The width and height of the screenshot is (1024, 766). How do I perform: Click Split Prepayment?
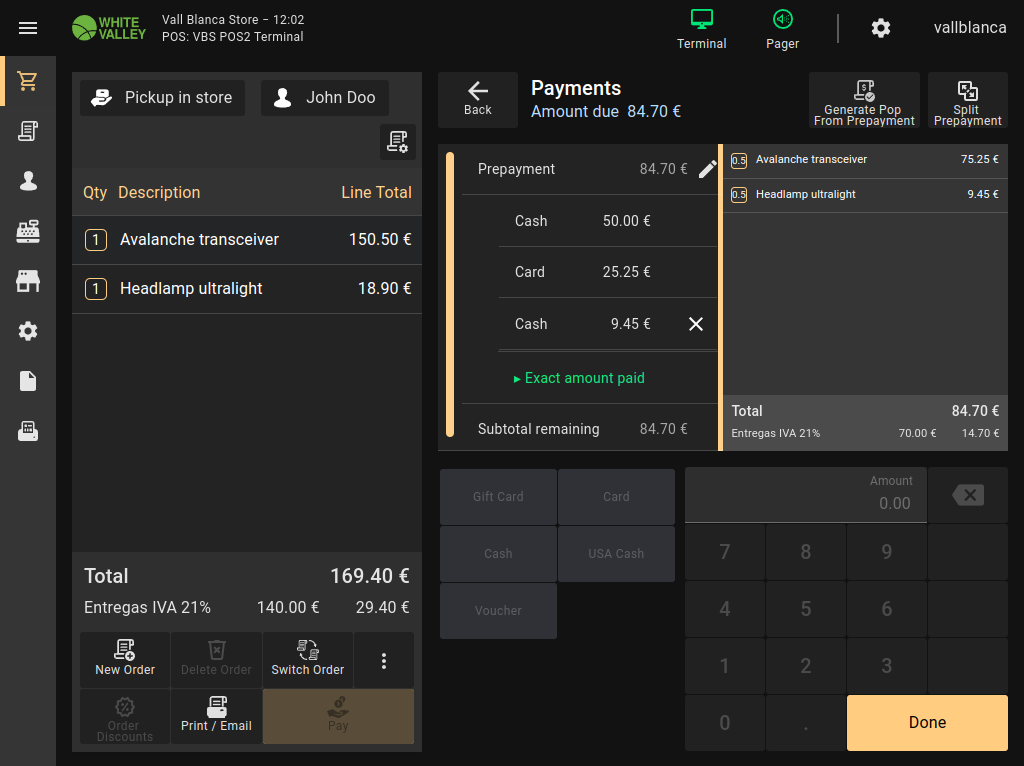pyautogui.click(x=967, y=100)
